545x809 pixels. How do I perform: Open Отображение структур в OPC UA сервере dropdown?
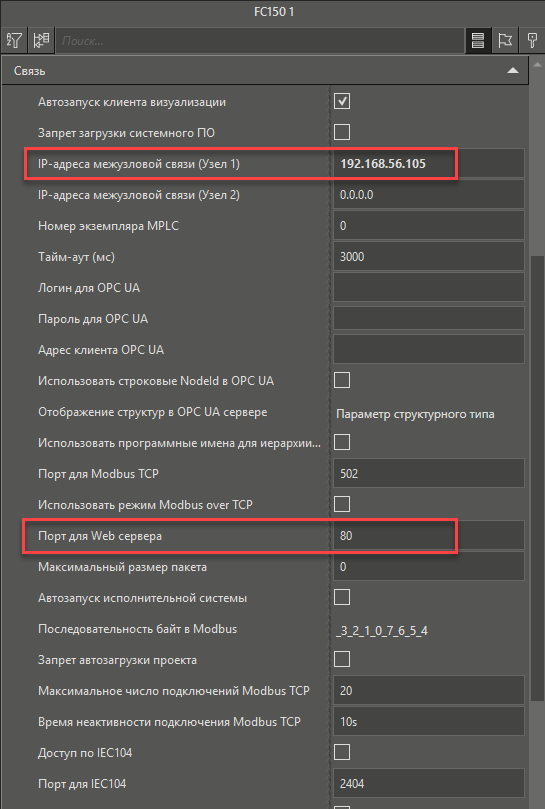[428, 414]
